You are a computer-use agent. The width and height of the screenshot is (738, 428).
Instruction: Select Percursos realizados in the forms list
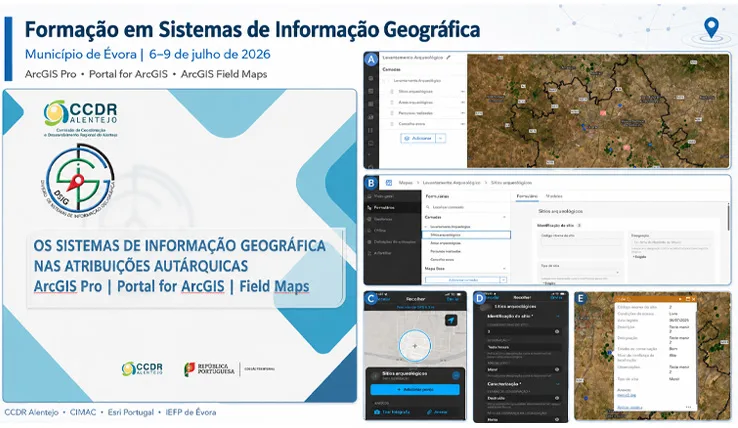pyautogui.click(x=445, y=251)
